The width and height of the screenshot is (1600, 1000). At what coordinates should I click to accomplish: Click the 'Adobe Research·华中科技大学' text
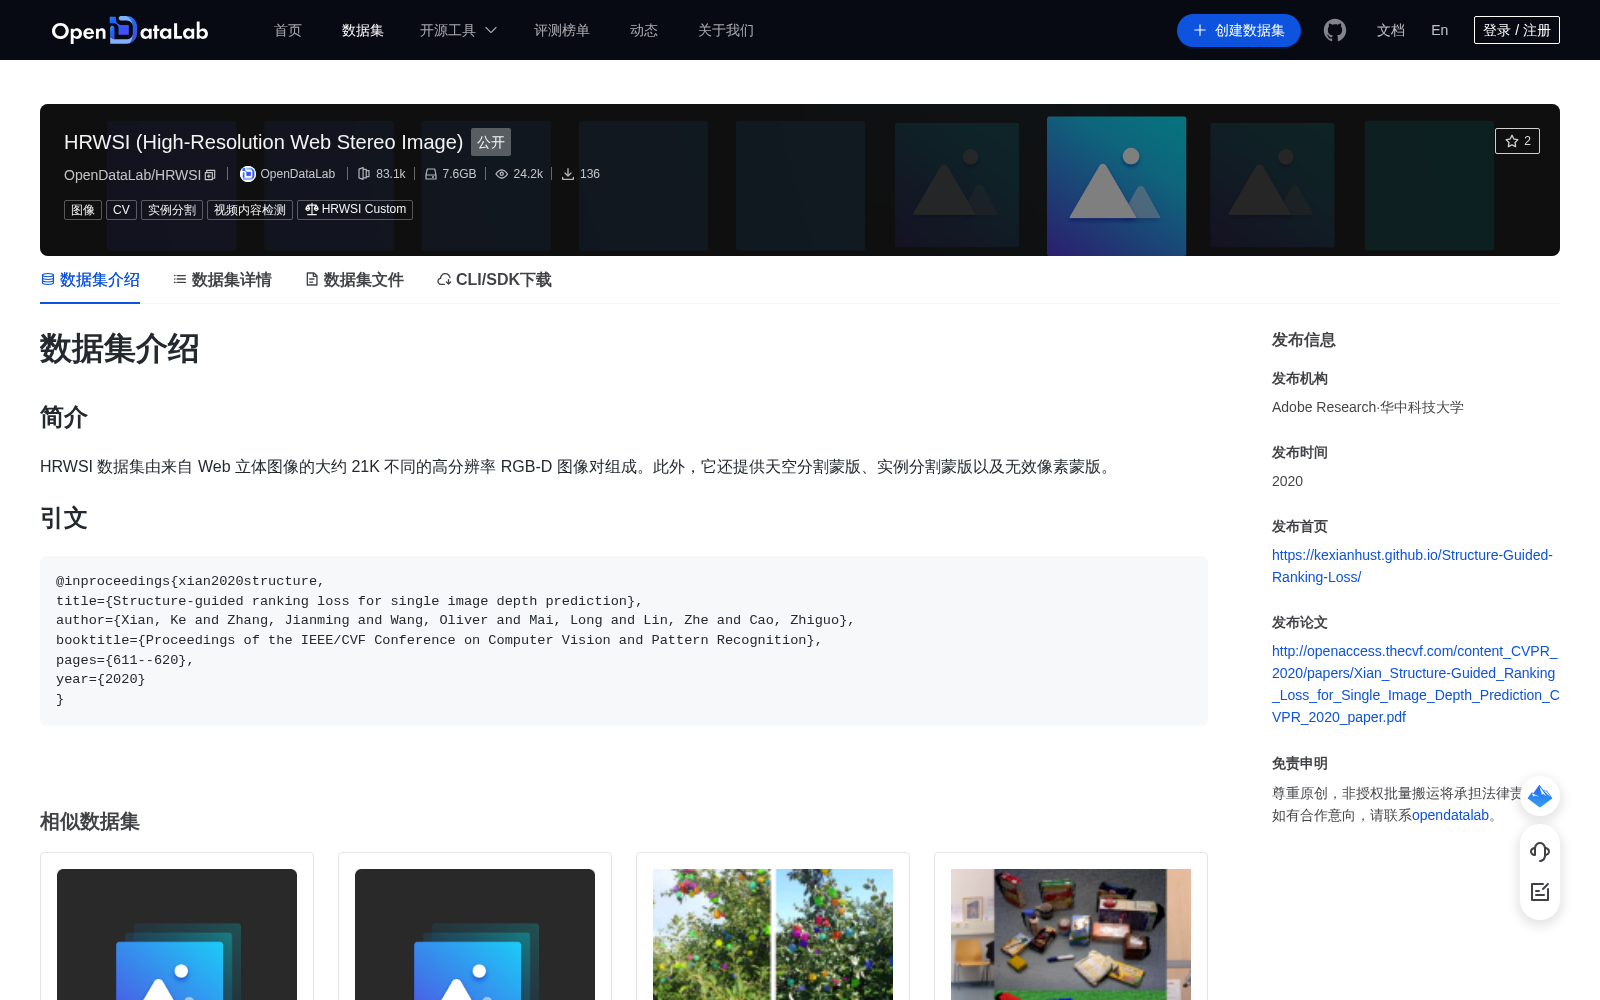(x=1368, y=407)
